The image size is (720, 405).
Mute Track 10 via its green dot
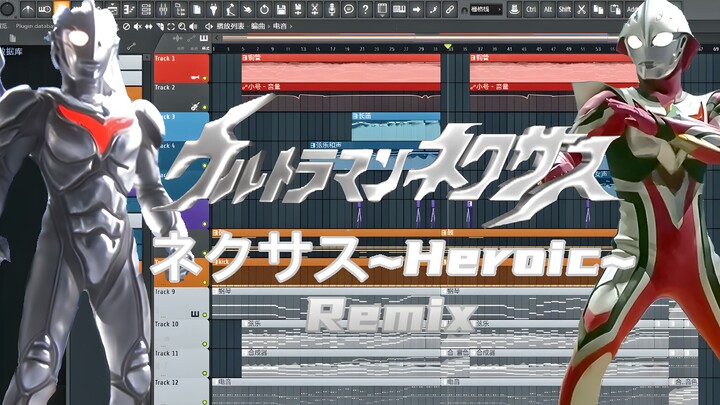[x=204, y=344]
